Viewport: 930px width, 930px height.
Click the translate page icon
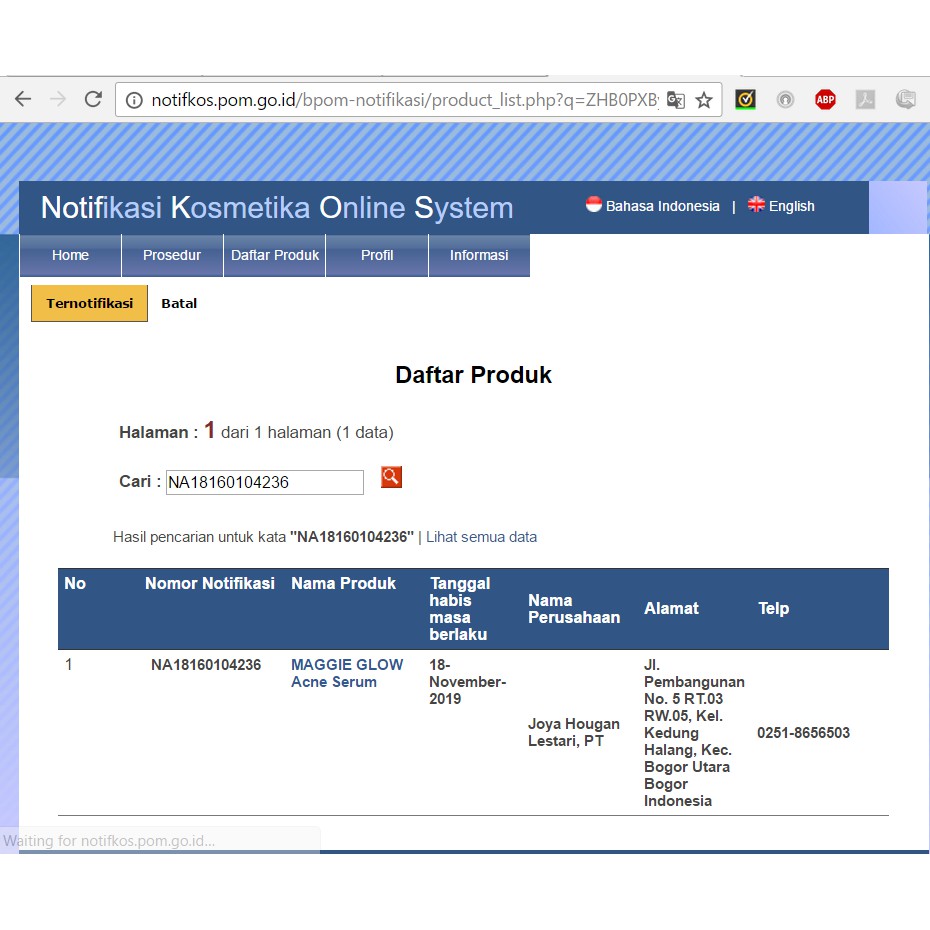click(x=676, y=100)
